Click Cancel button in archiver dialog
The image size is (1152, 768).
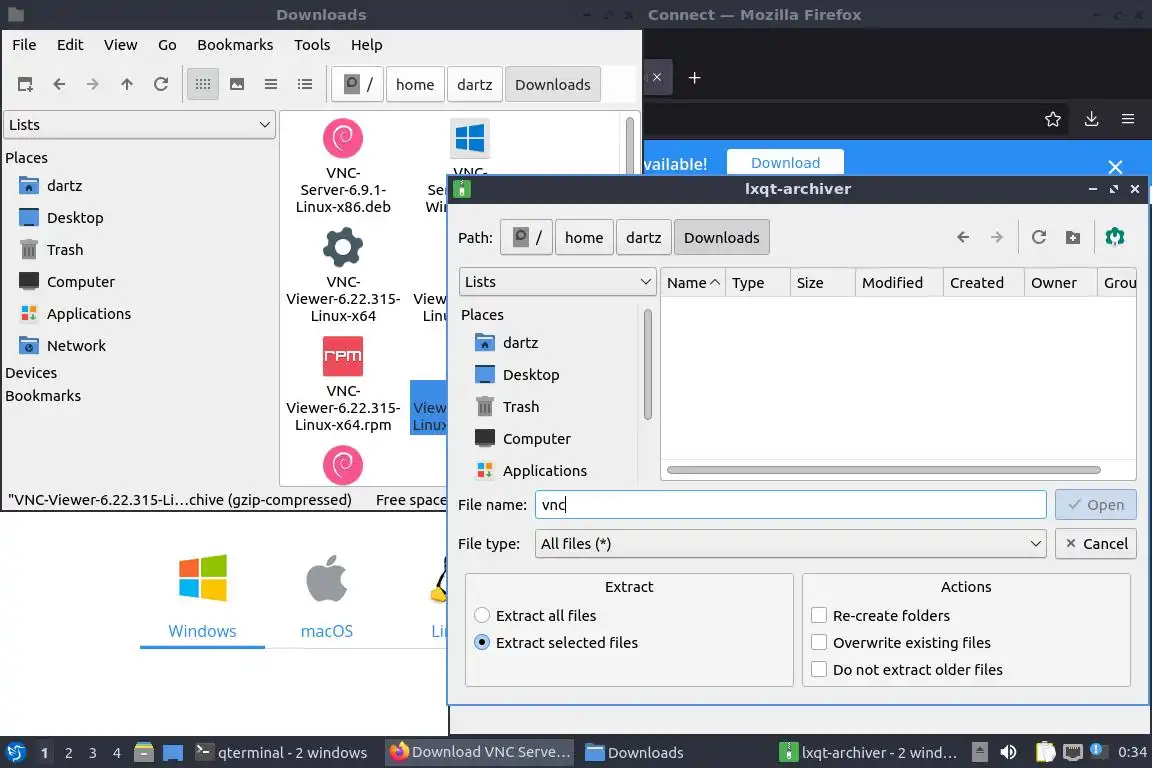pyautogui.click(x=1095, y=543)
